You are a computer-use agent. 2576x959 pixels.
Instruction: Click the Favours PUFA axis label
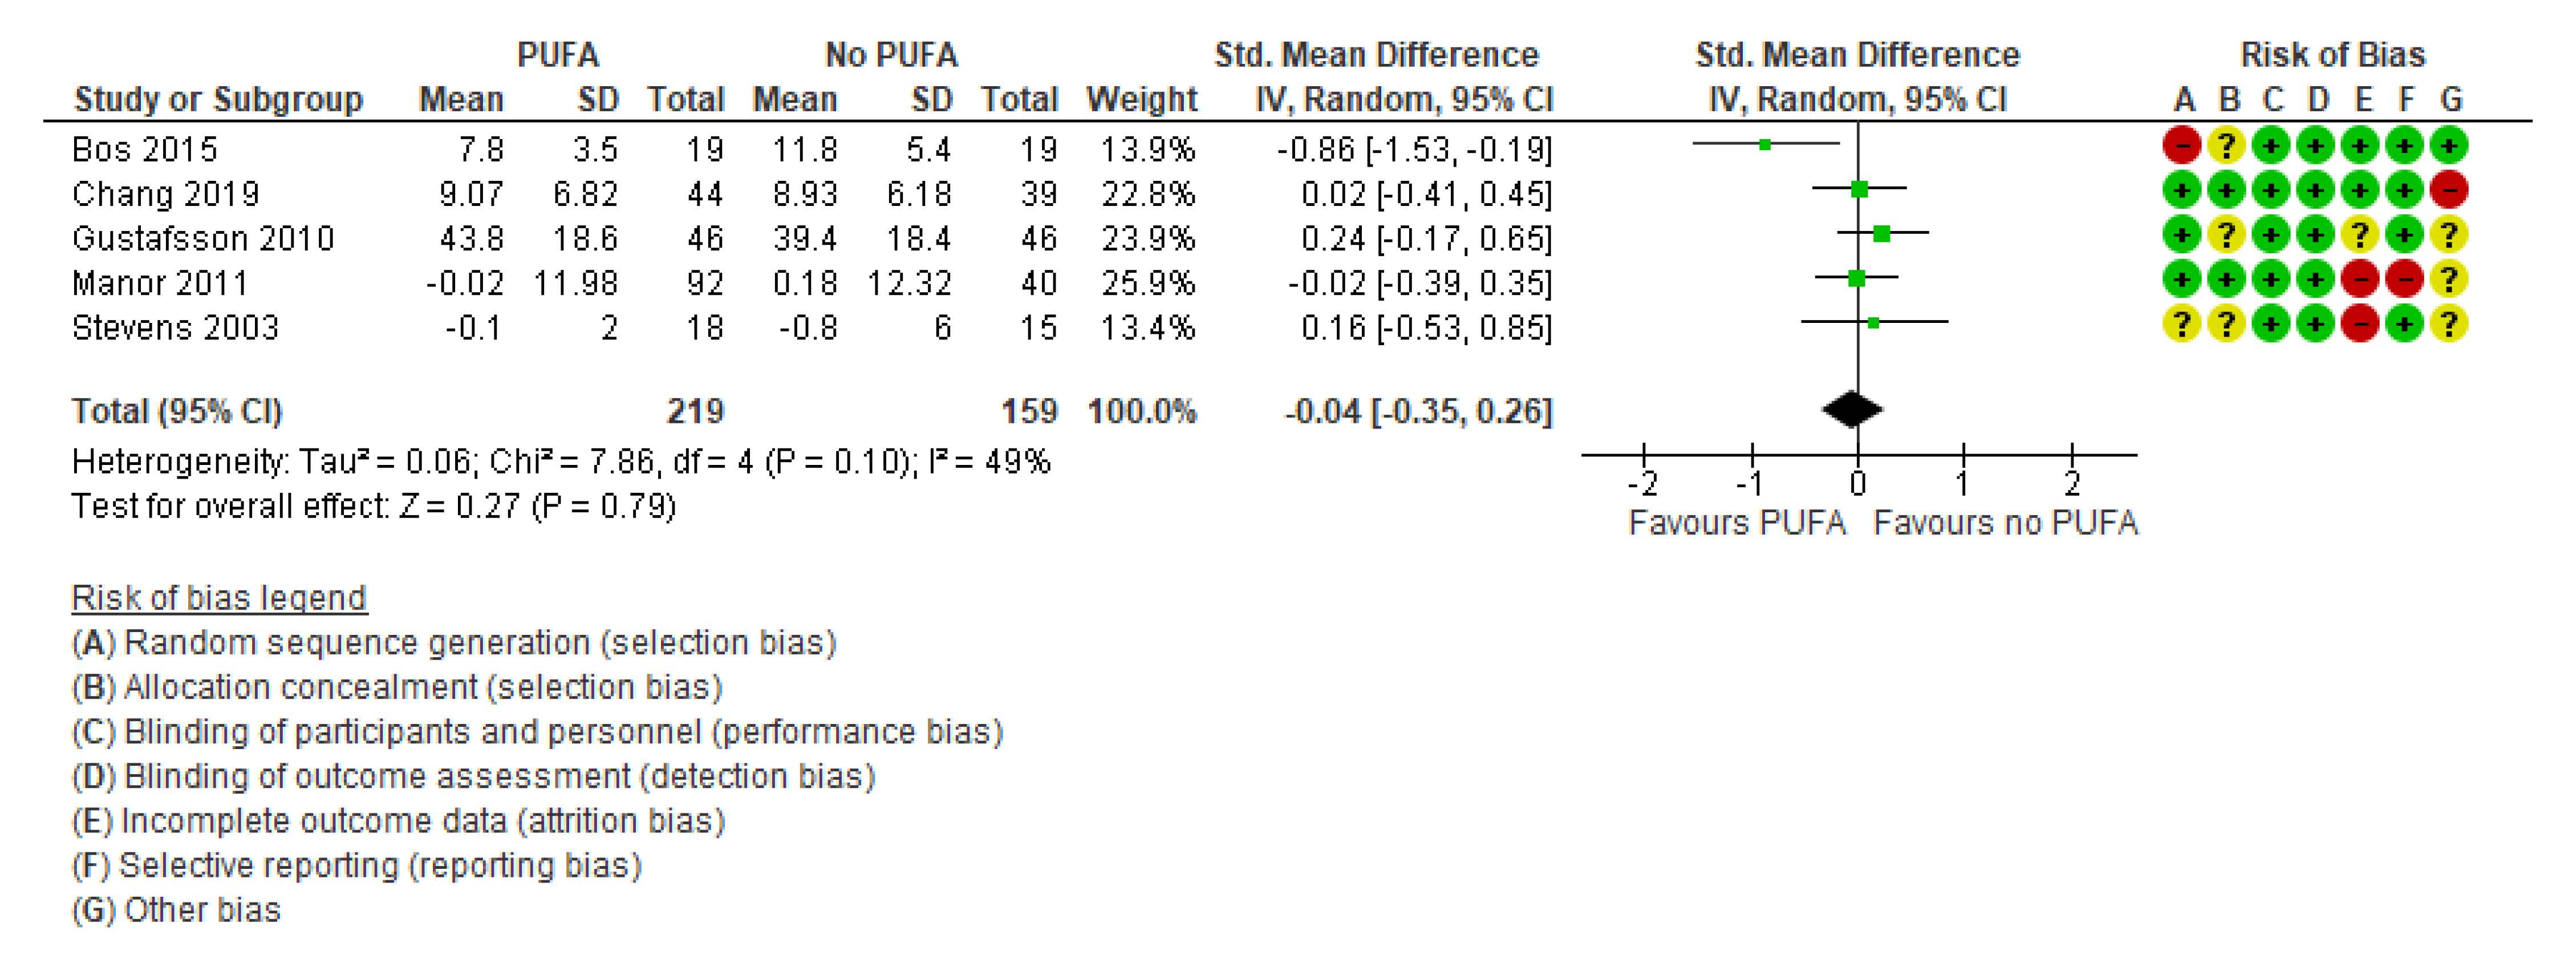[x=1736, y=522]
